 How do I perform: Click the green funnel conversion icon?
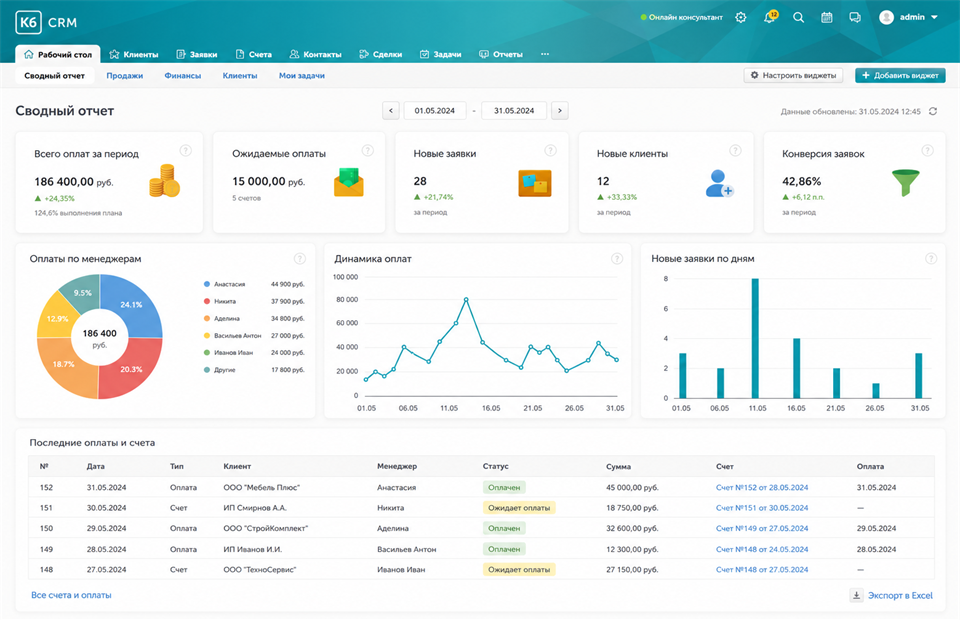point(906,182)
